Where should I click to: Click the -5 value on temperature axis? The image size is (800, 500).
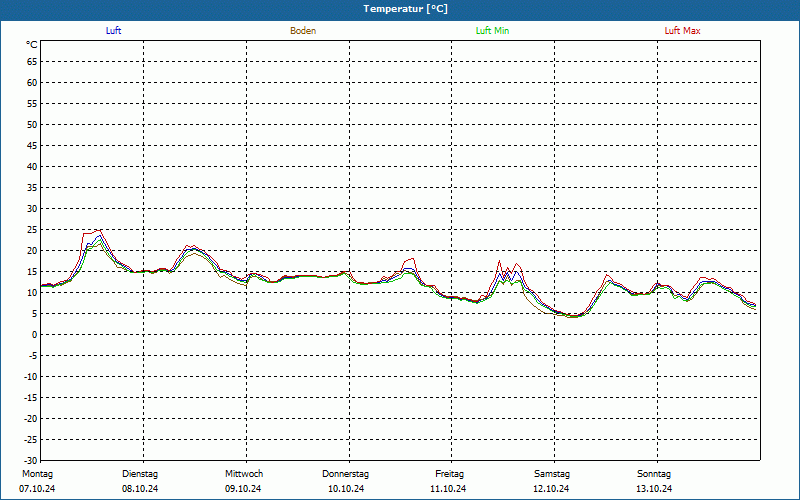(33, 356)
